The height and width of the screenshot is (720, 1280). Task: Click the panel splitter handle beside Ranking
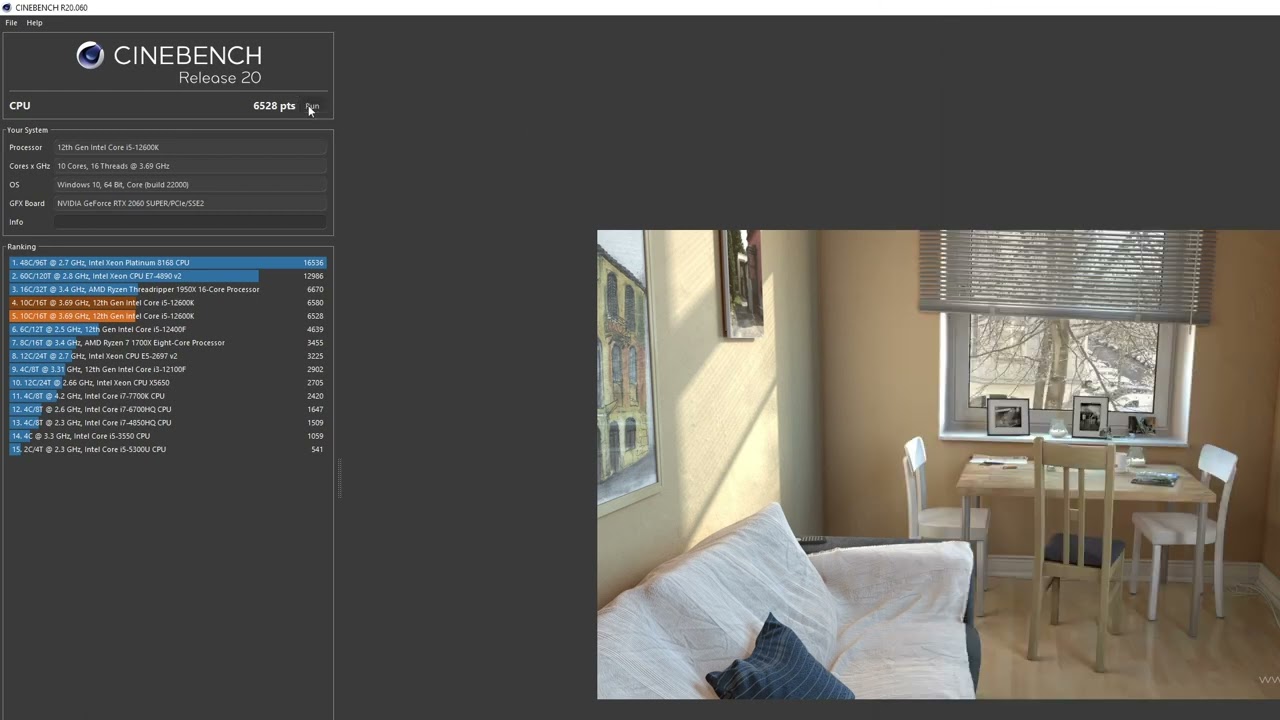pos(339,478)
